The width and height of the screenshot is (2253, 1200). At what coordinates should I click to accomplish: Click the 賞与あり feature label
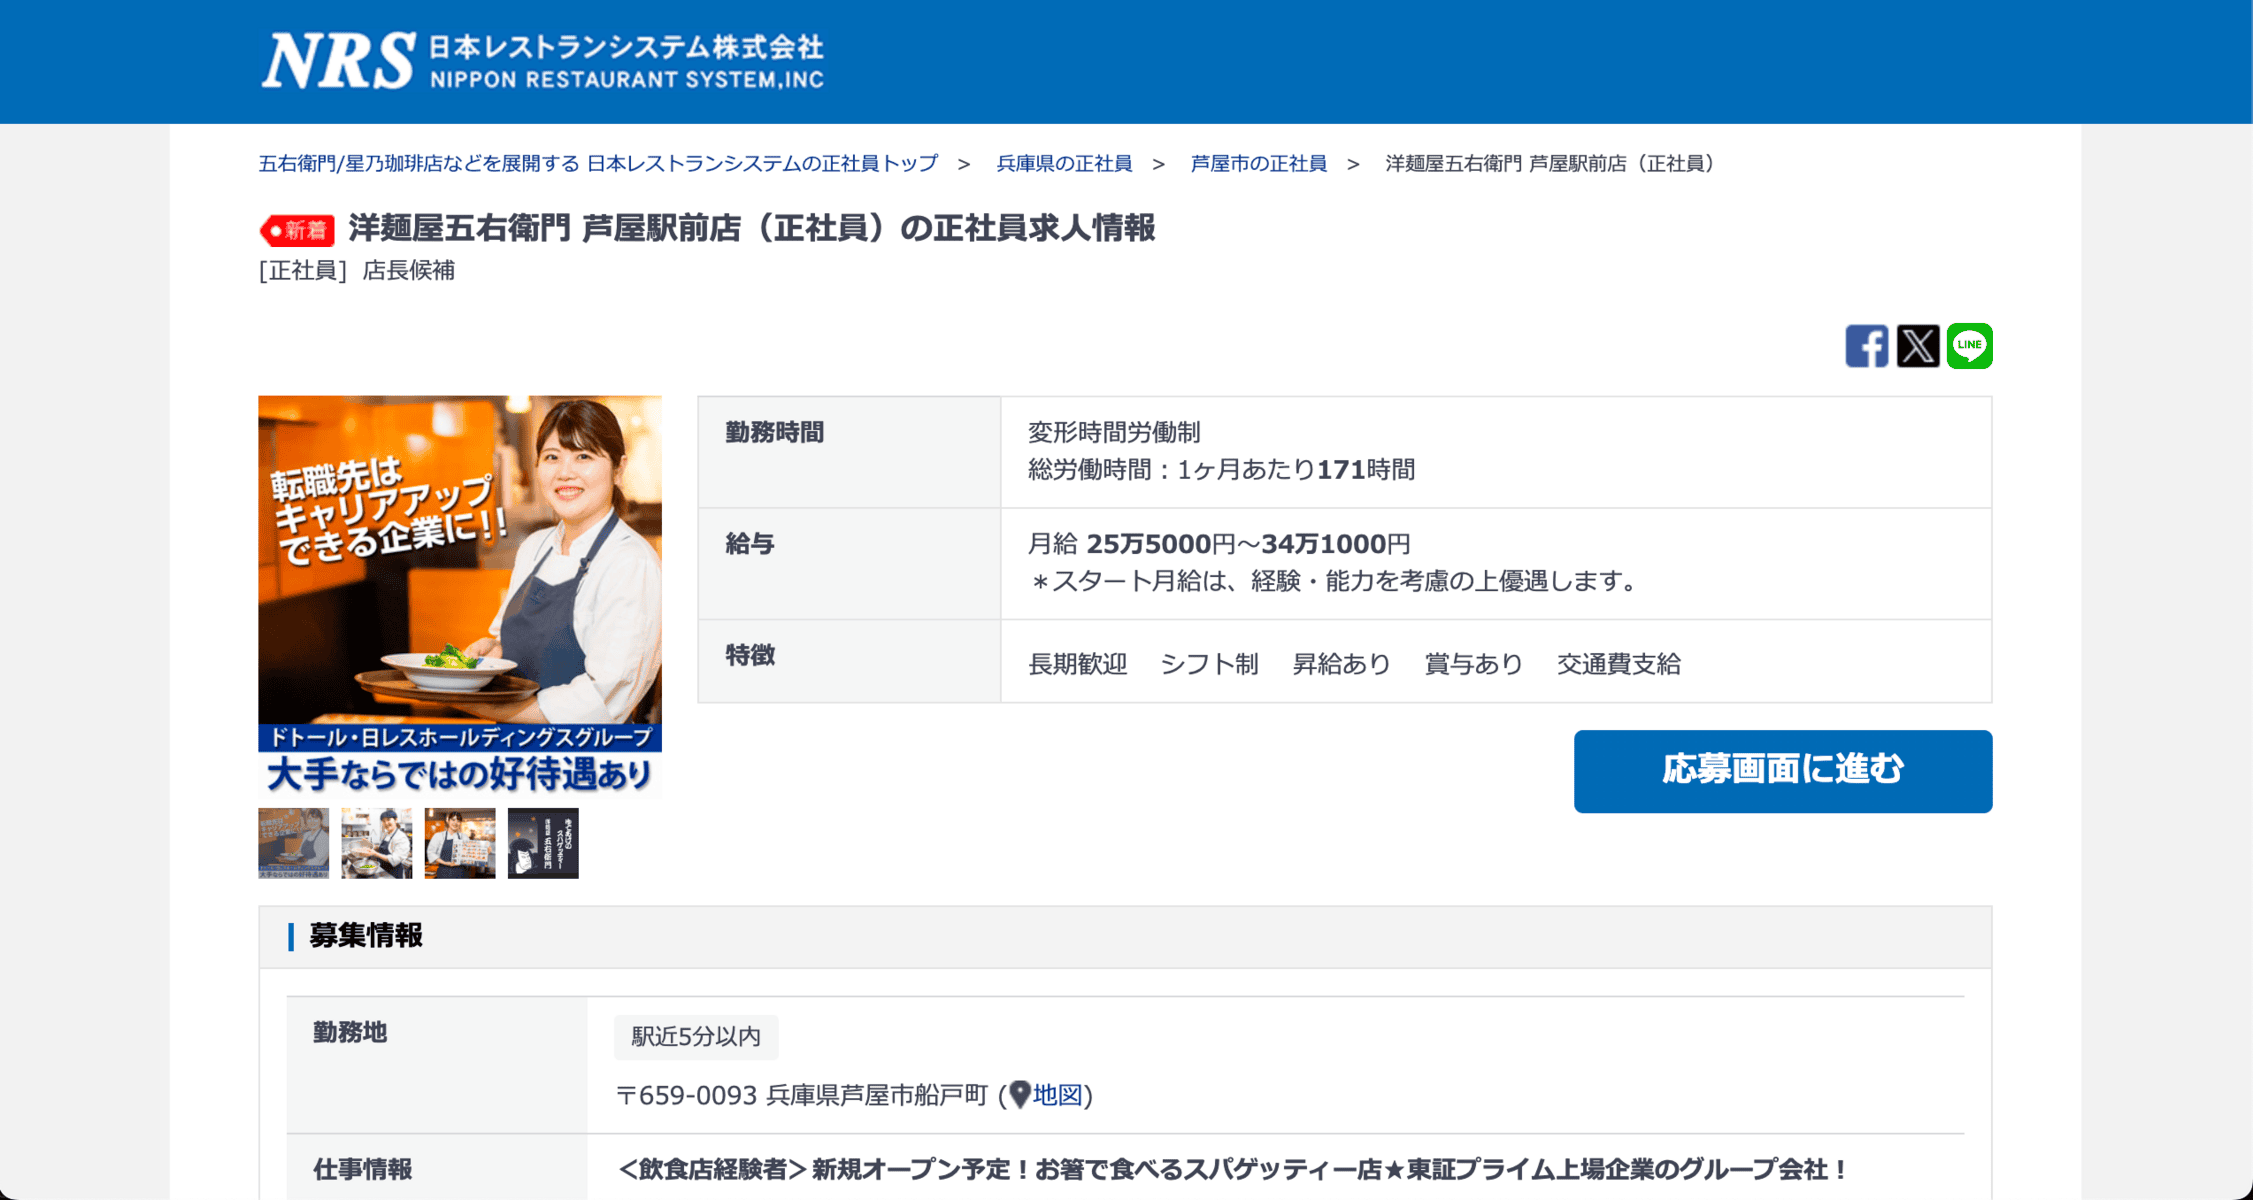point(1473,664)
